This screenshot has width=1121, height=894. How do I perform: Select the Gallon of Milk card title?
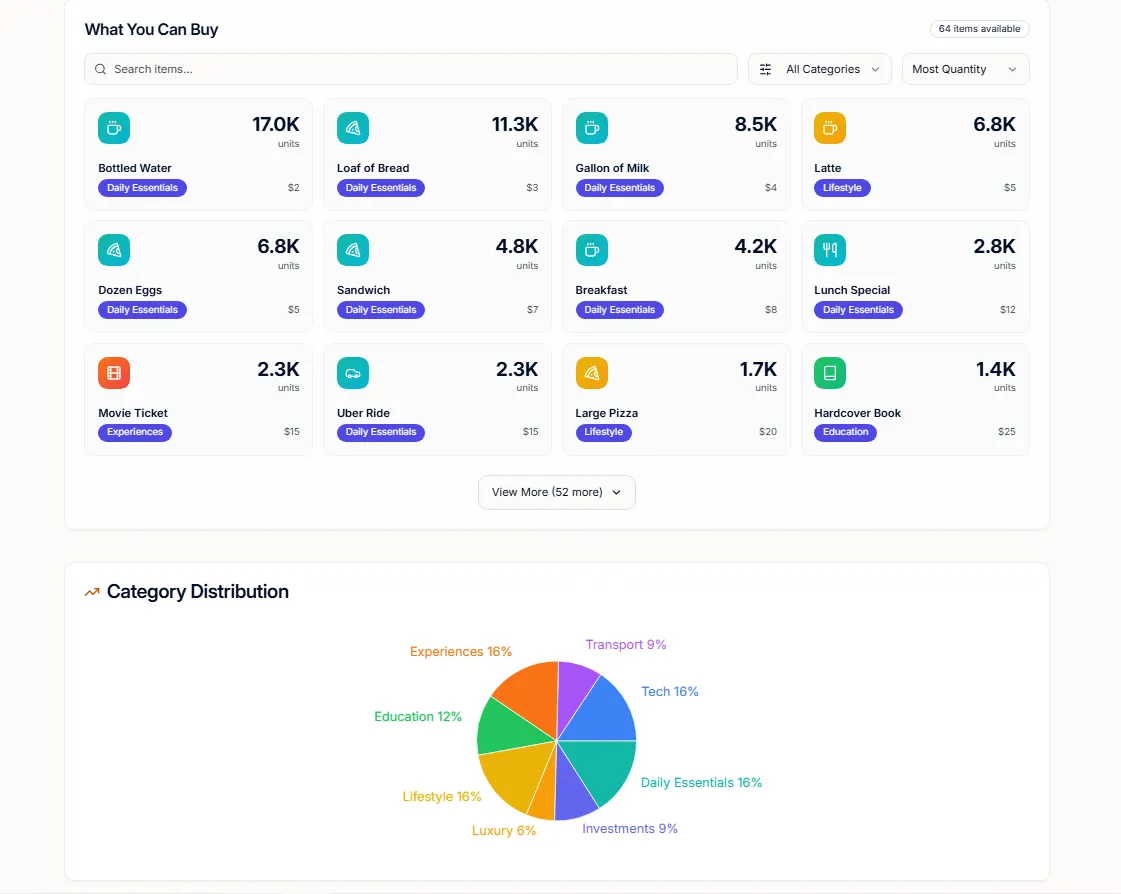coord(612,168)
